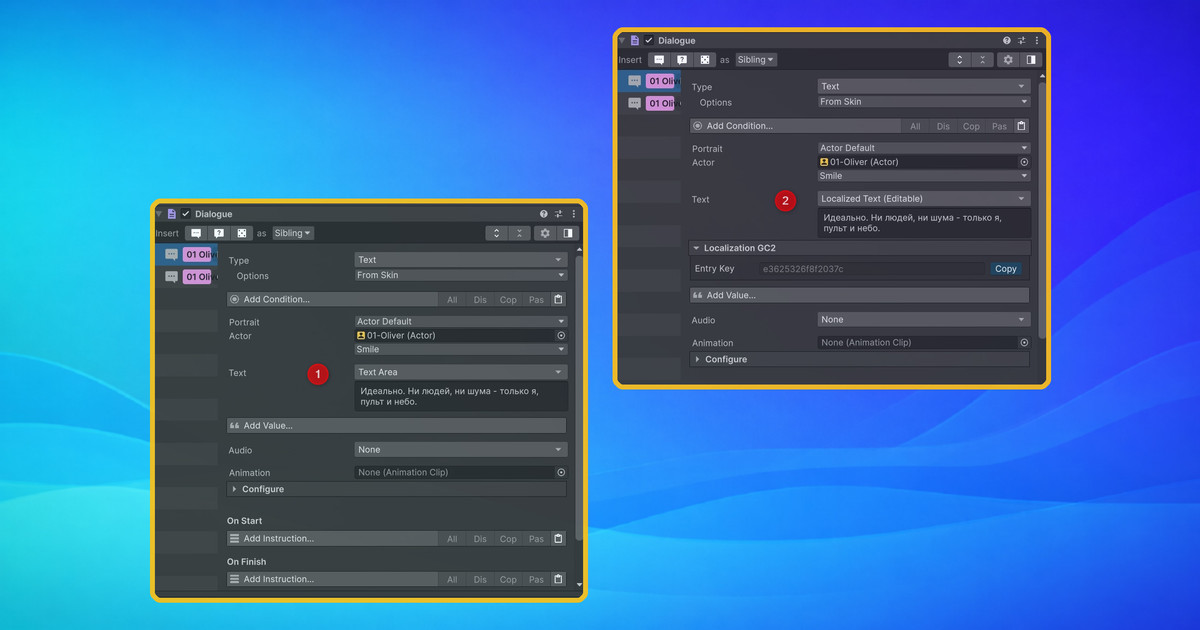The width and height of the screenshot is (1200, 630).
Task: Open Localized Text (Editable) dropdown
Action: click(x=924, y=199)
